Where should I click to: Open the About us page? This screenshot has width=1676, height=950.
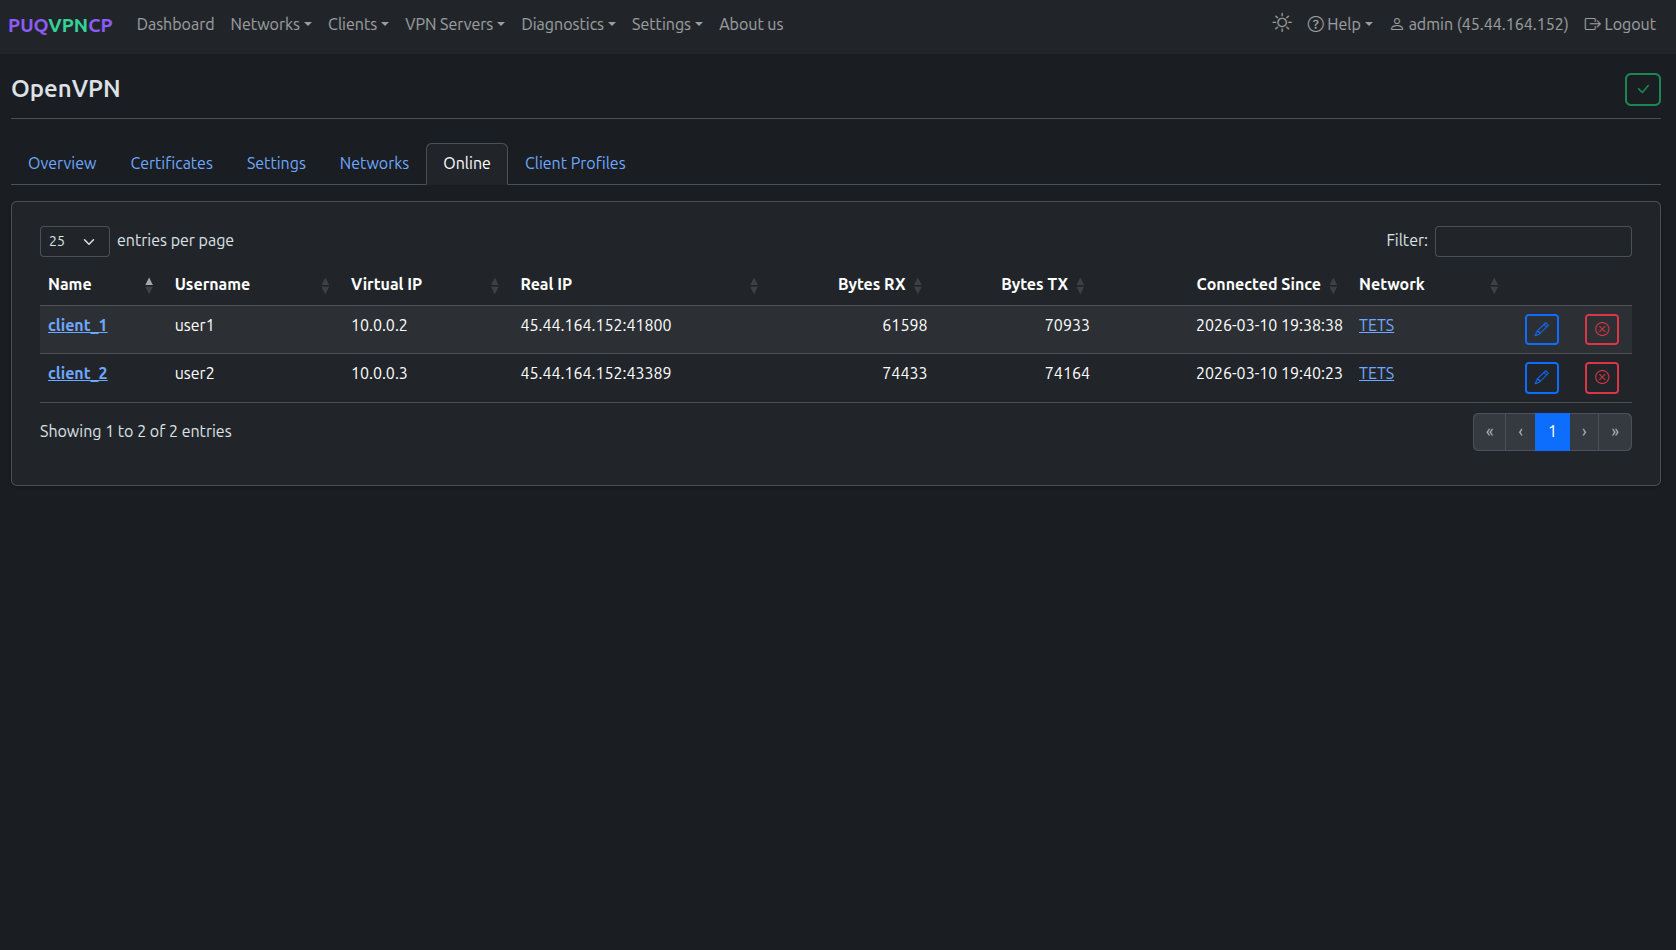click(751, 24)
